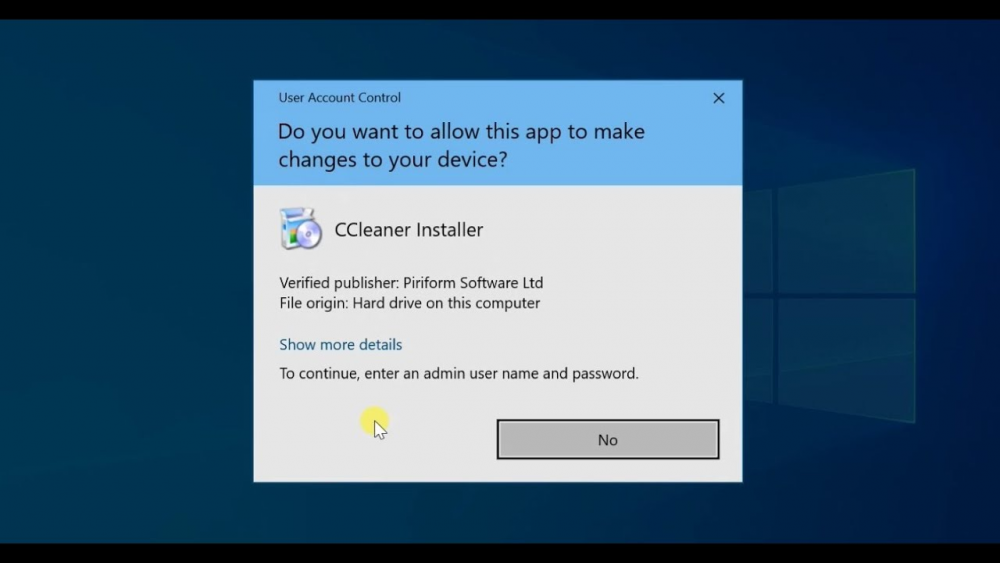The image size is (1000, 563).
Task: Click 'Verified publisher: Piriform Software Ltd' text
Action: (x=411, y=282)
